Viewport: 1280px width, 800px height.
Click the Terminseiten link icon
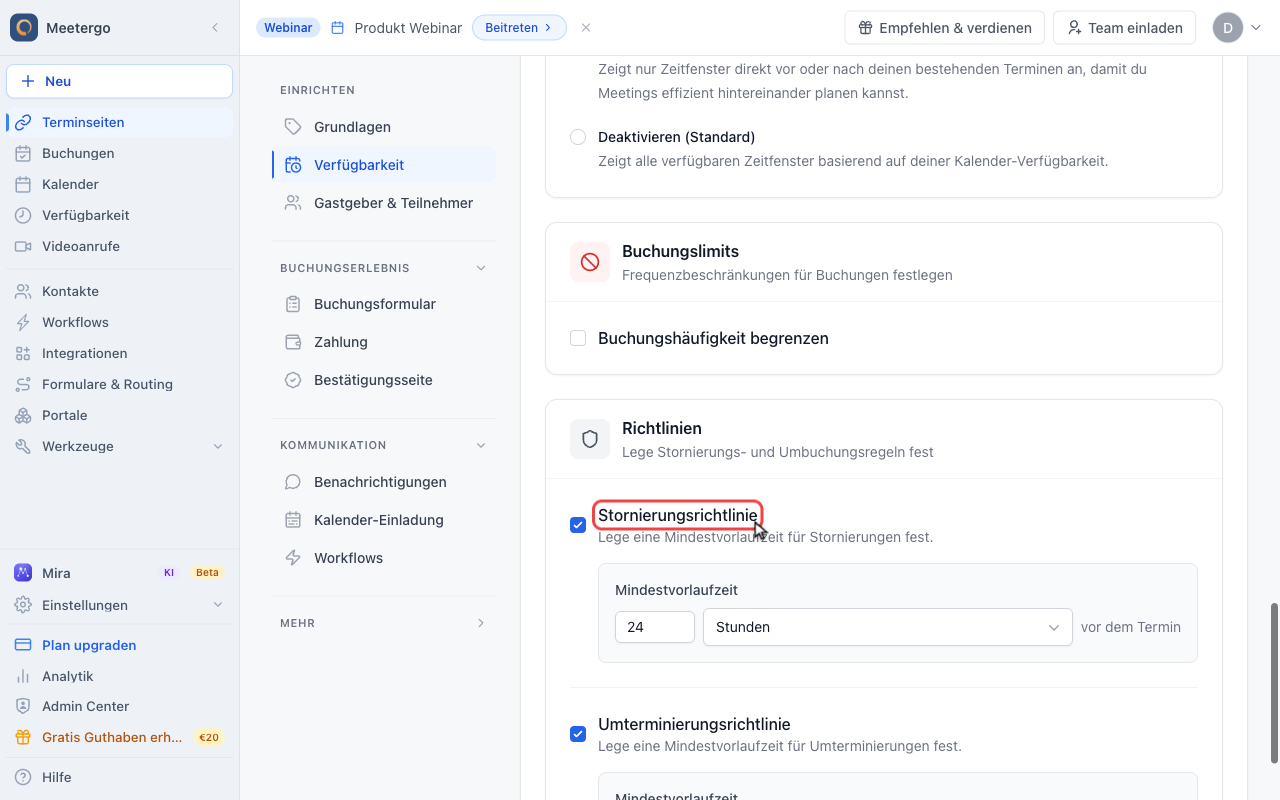[x=23, y=122]
